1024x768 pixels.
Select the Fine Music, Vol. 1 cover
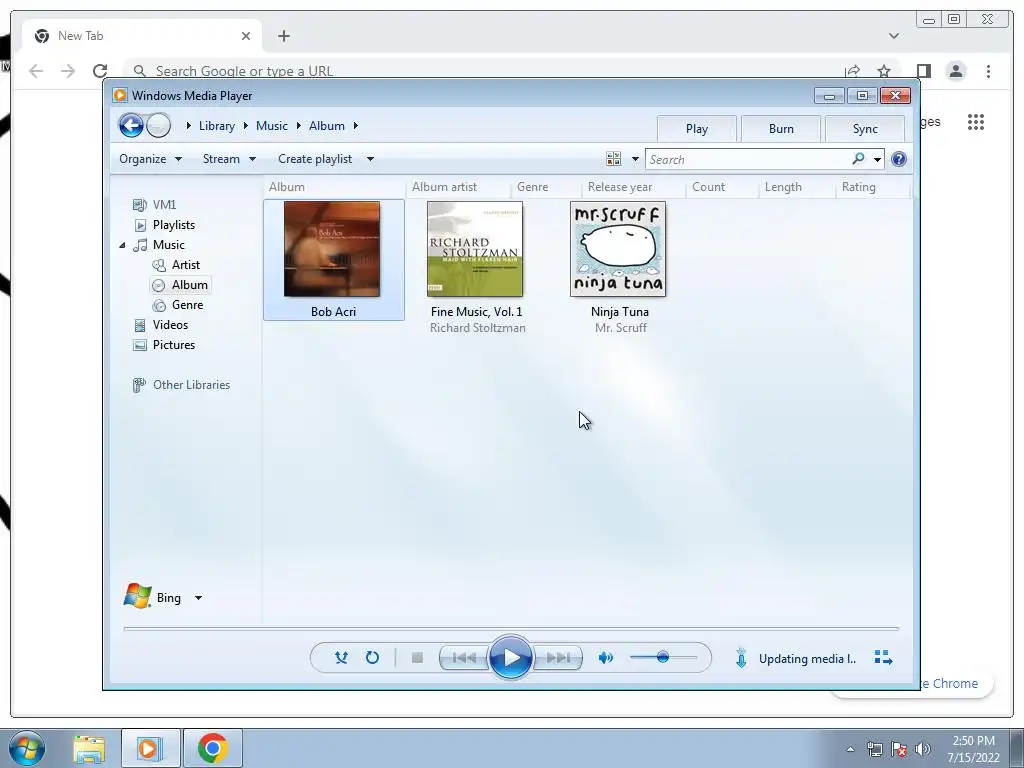click(x=475, y=249)
